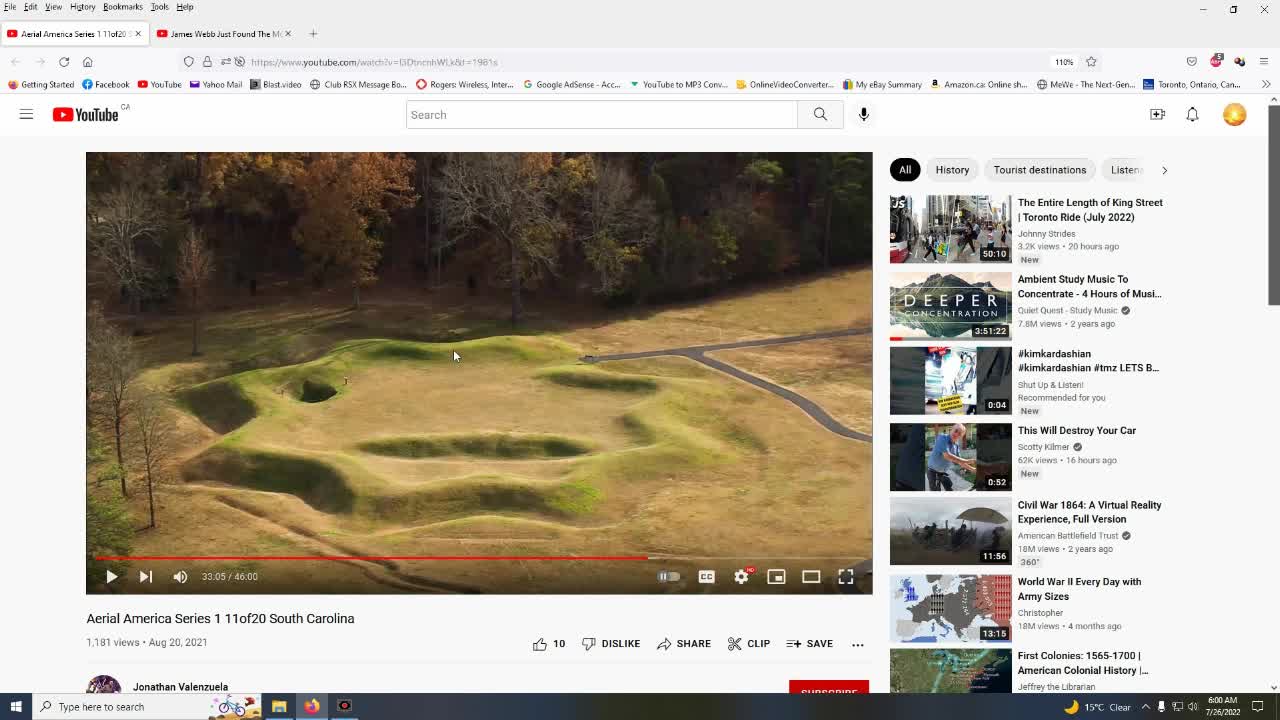Screen dimensions: 1280x720
Task: Subscribe to Jonathan Valenzuela channel
Action: click(x=828, y=688)
